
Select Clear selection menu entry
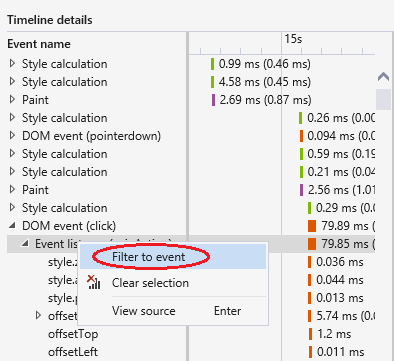pyautogui.click(x=173, y=283)
